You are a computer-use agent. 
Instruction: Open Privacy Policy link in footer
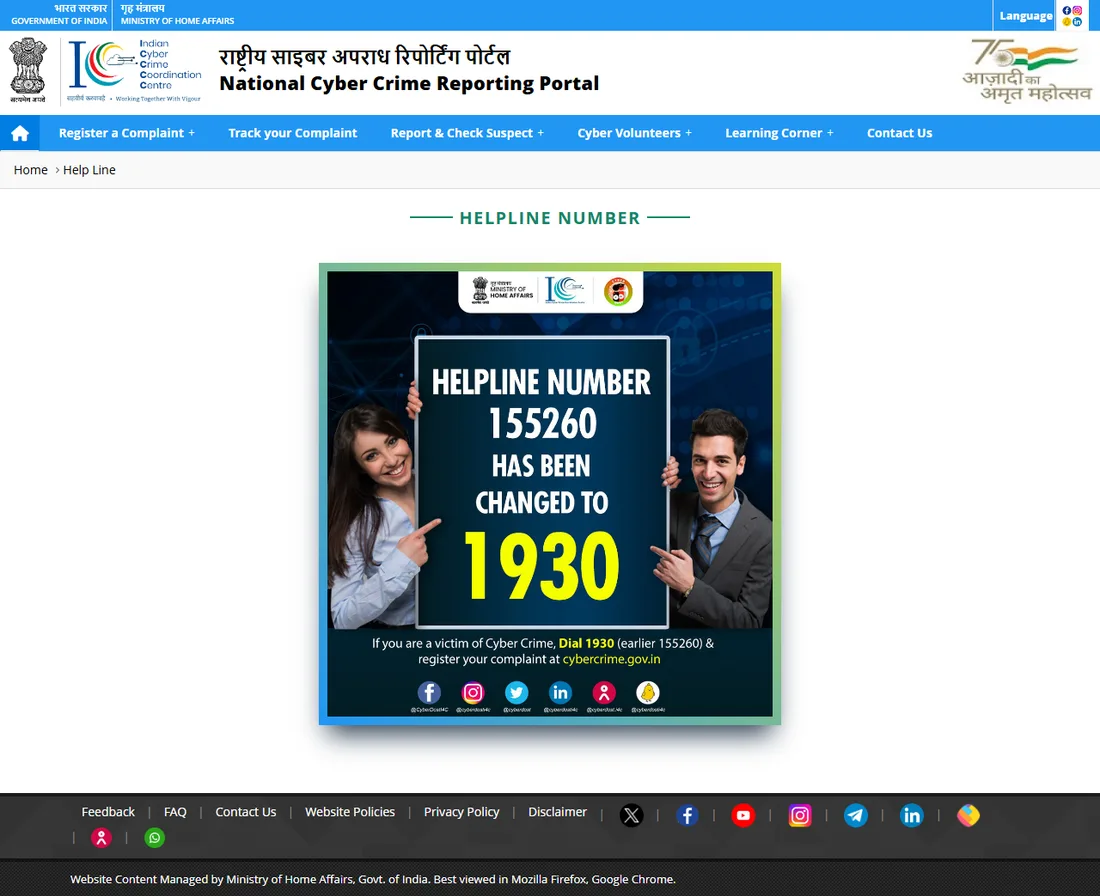point(462,812)
